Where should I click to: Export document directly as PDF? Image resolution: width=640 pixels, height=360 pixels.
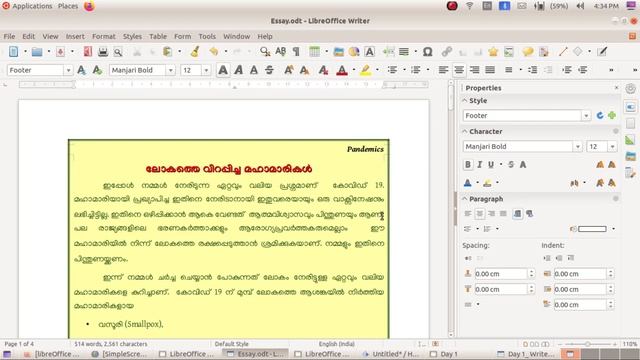click(x=88, y=51)
